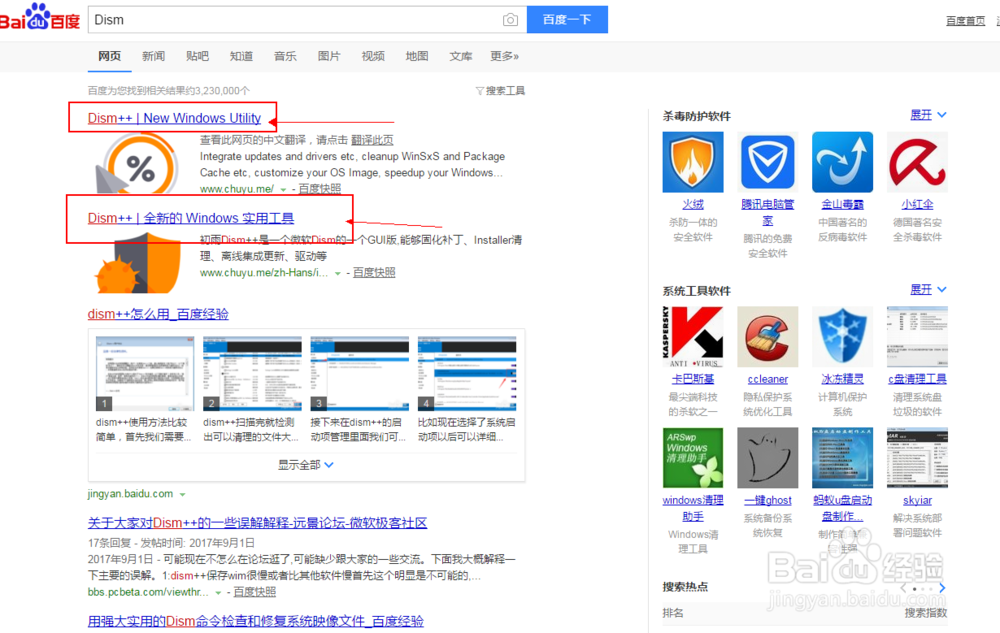Open dropdown arrow next to www.chuyu.me/
Viewport: 1000px width, 633px height.
283,189
